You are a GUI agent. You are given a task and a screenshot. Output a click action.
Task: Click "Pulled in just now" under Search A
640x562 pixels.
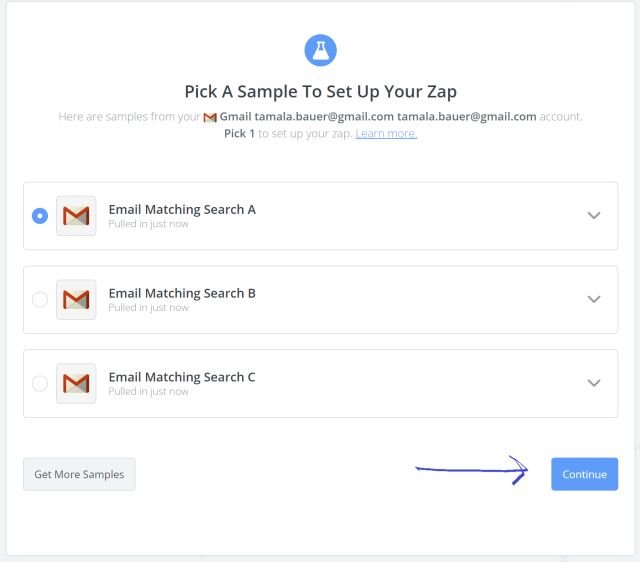click(x=148, y=224)
